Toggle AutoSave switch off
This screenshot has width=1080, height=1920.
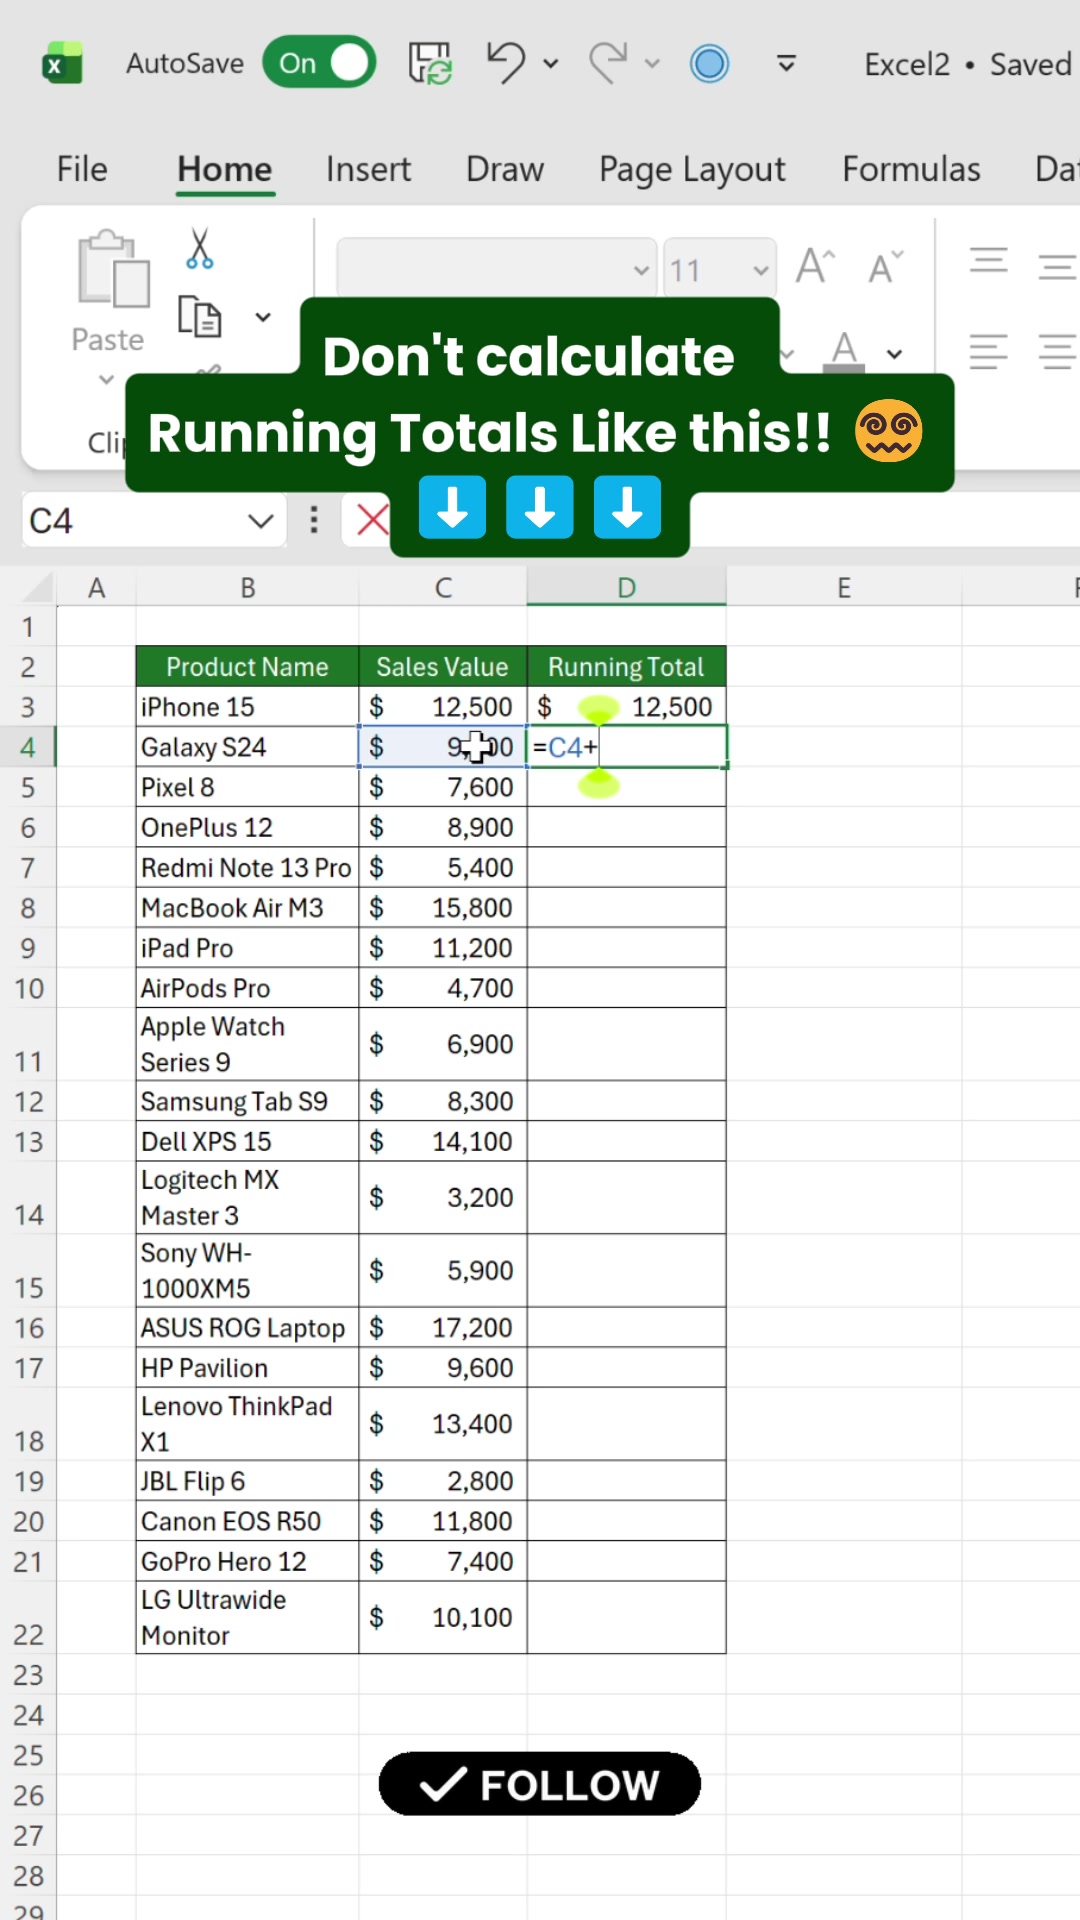319,63
